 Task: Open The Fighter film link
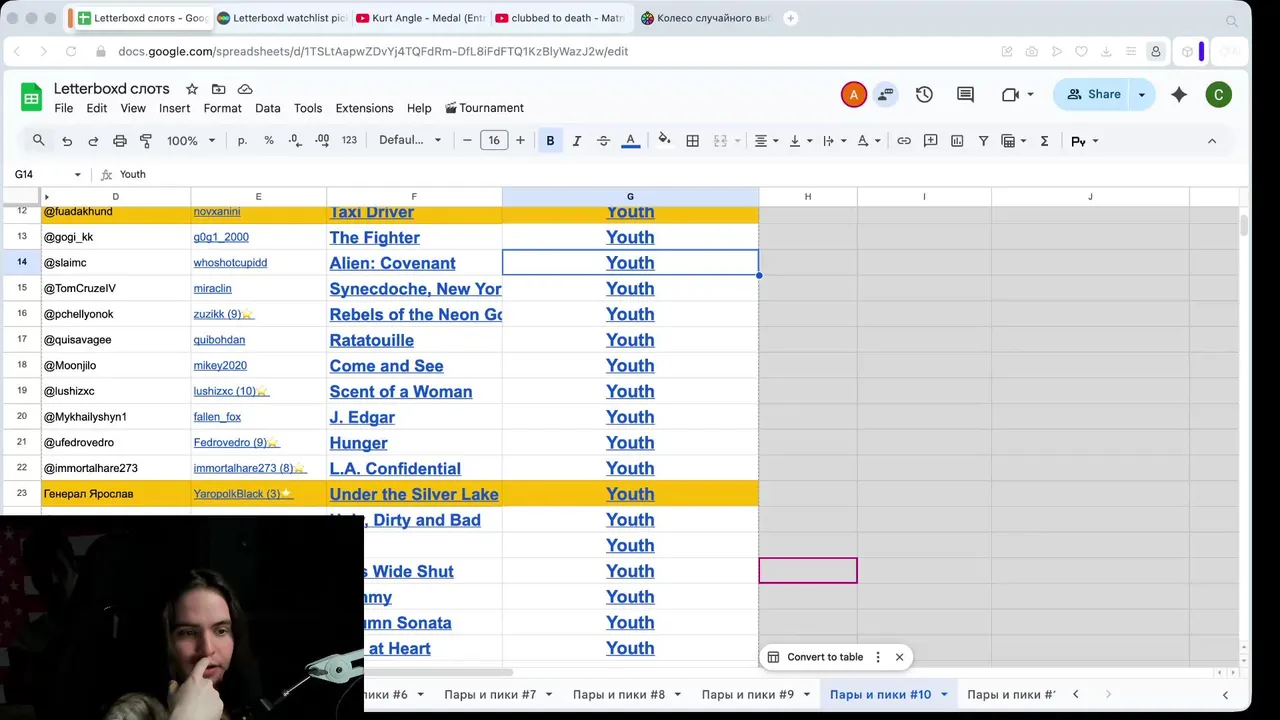coord(374,237)
